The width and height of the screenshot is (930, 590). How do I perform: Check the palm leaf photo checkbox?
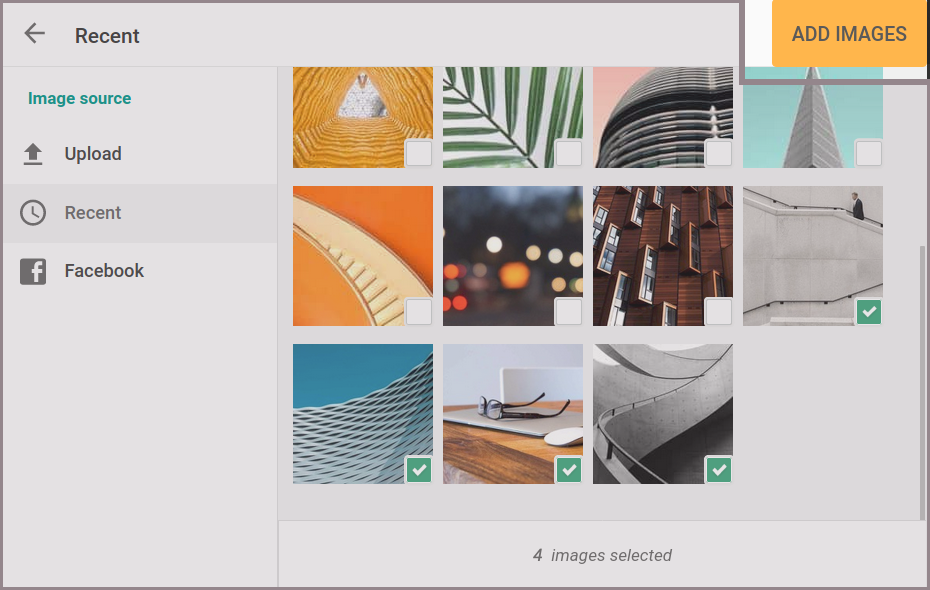(568, 153)
